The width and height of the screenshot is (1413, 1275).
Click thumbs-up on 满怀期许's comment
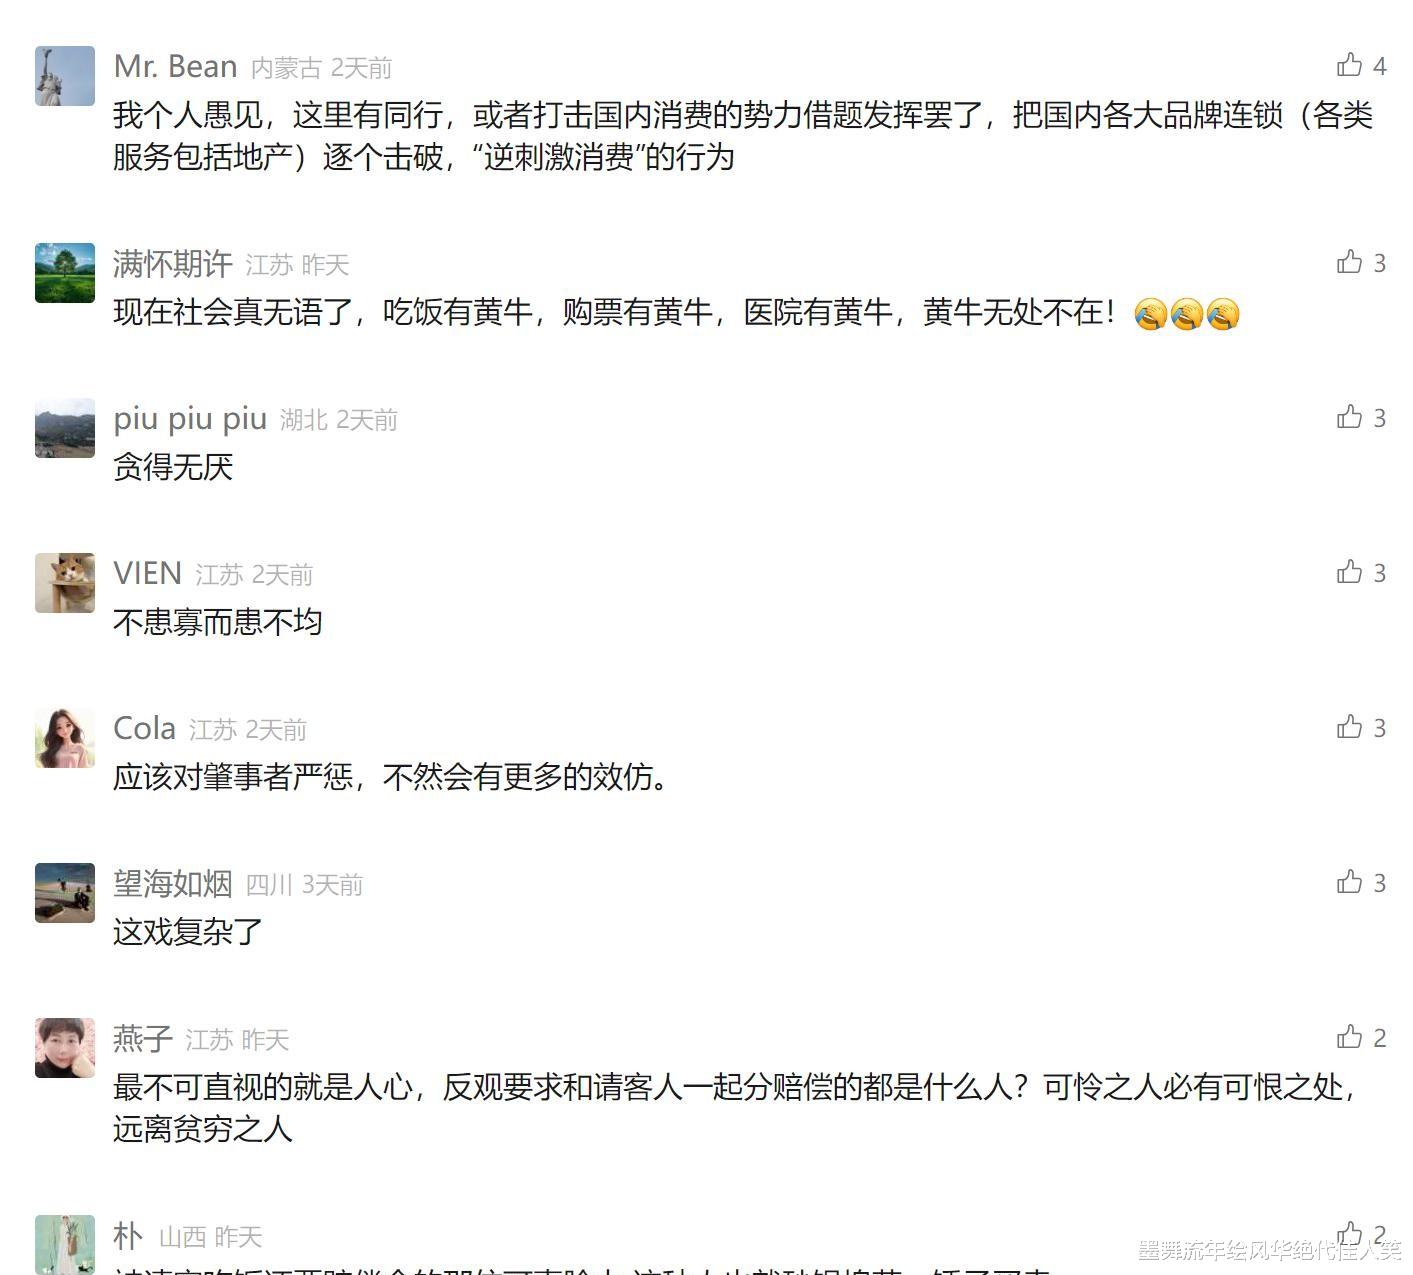1349,262
